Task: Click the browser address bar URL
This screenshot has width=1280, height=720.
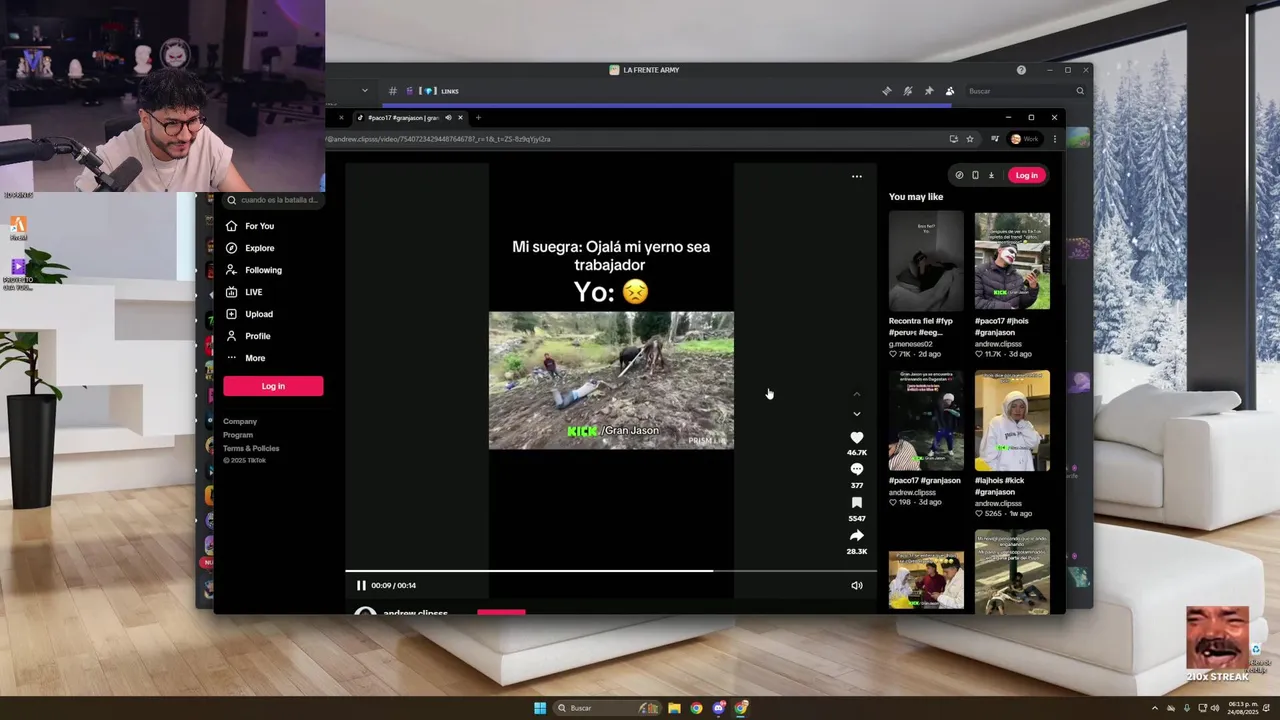Action: 440,139
